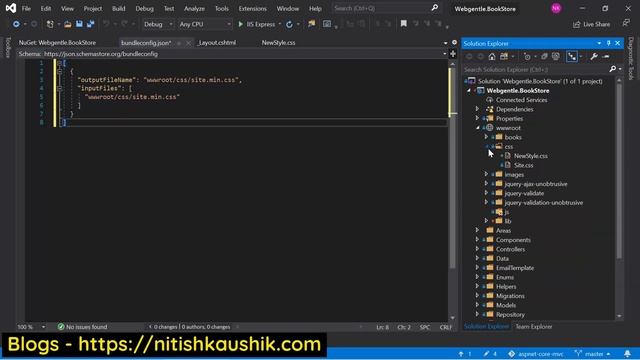This screenshot has height=360, width=640.
Task: Pin the Solution Explorer panel
Action: click(x=608, y=43)
